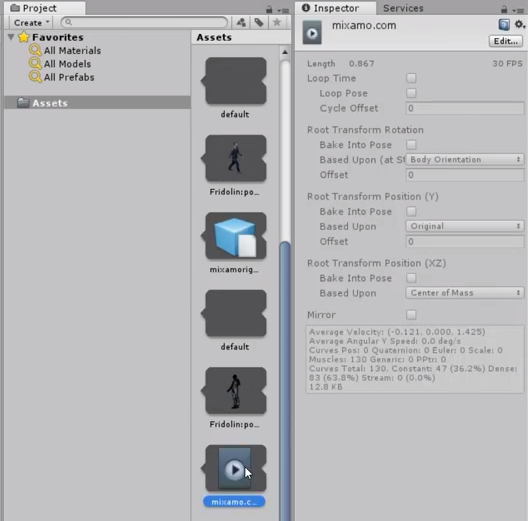Viewport: 528px width, 521px height.
Task: Click the animation clip icon beside mixamo.com
Action: [312, 33]
